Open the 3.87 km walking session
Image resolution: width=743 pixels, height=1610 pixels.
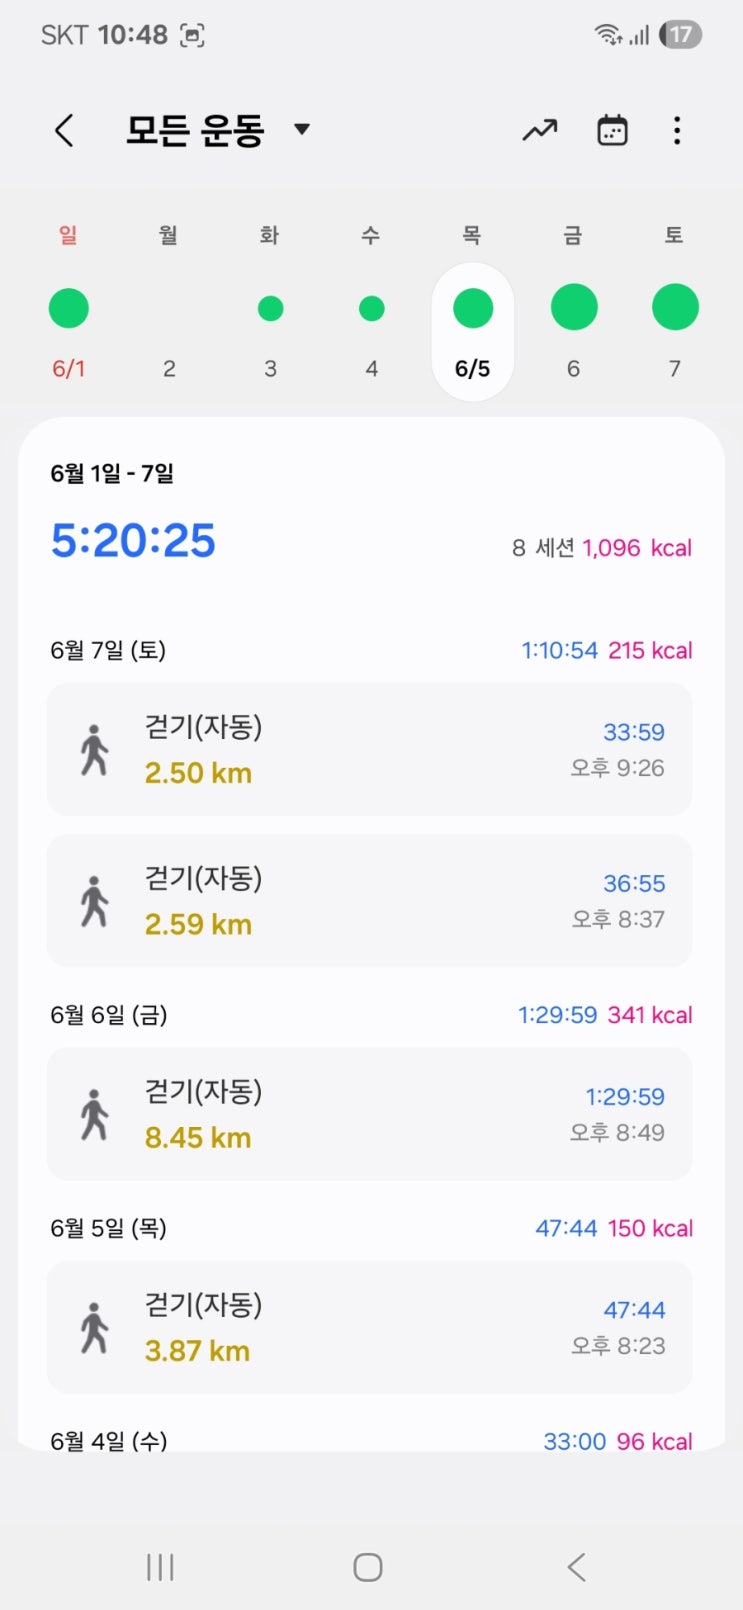coord(370,1326)
